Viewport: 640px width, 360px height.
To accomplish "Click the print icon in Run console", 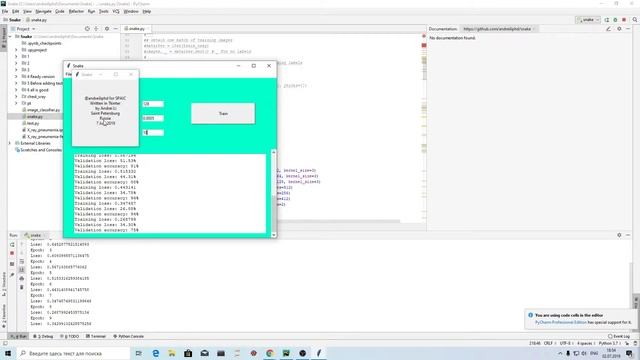I will (x=22, y=279).
